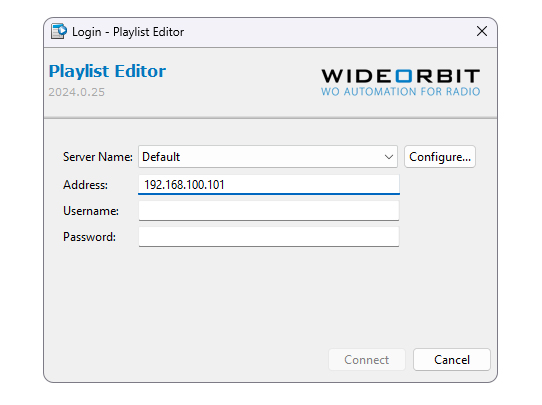Click the Address label
This screenshot has height=405, width=542.
pyautogui.click(x=85, y=185)
